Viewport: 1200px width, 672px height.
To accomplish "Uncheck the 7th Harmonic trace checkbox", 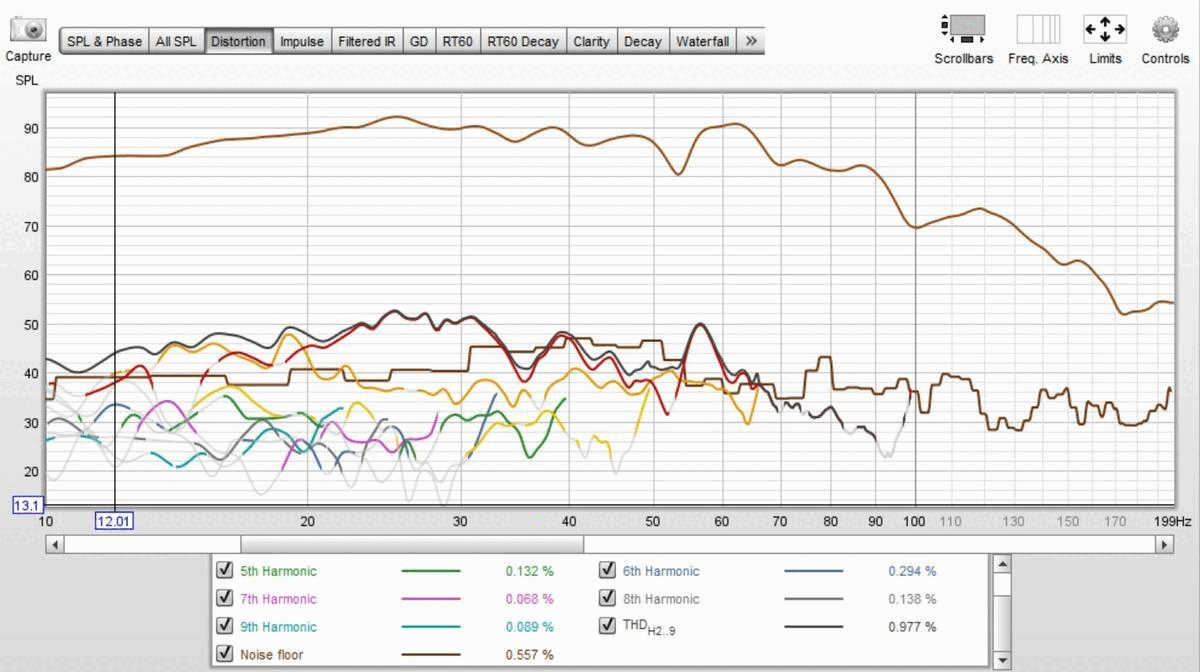I will 225,599.
